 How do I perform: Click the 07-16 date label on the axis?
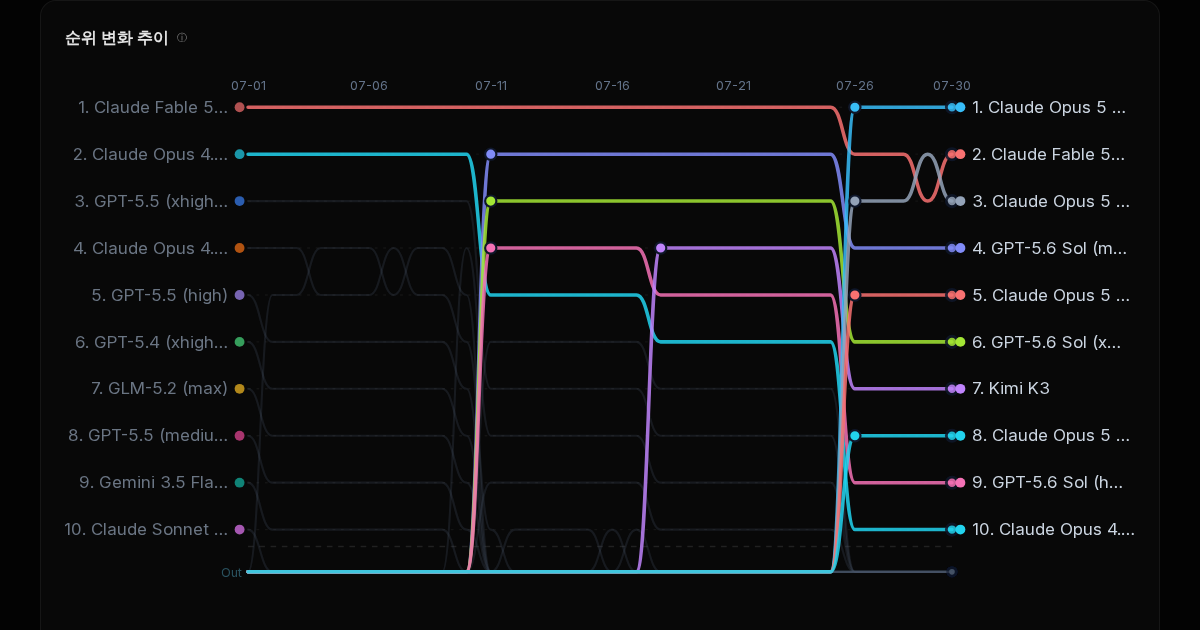coord(612,86)
